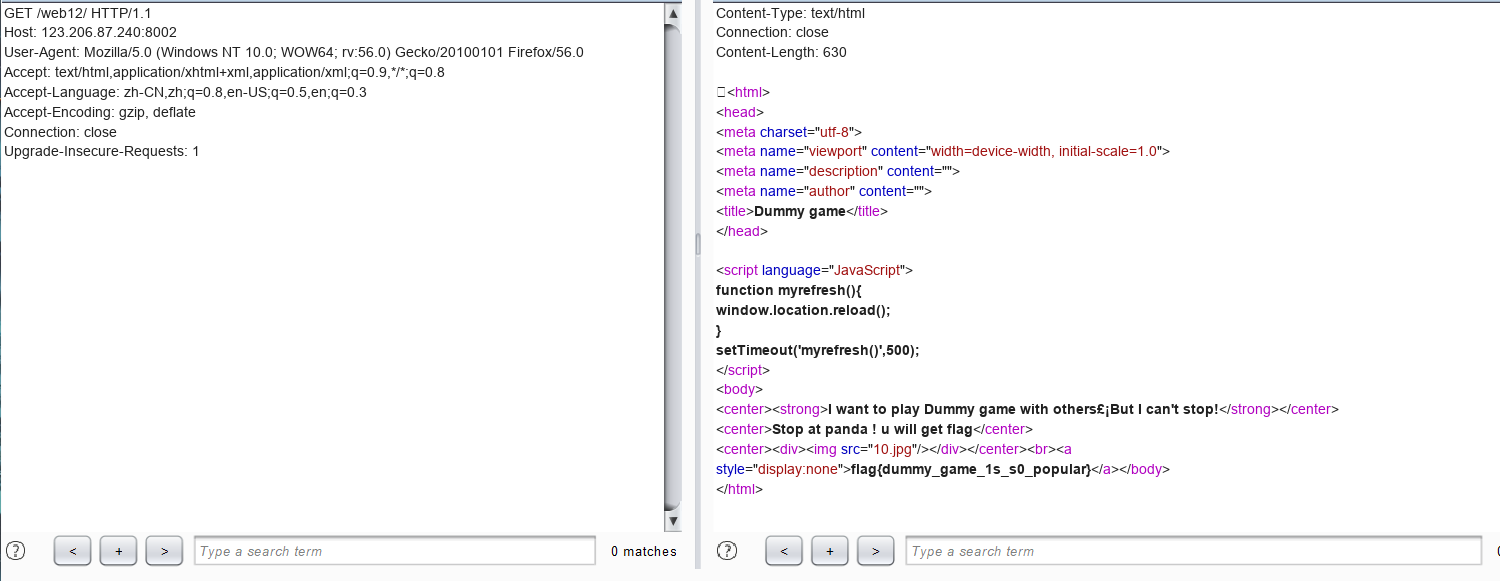This screenshot has width=1500, height=581.
Task: Focus the response pane search term field
Action: point(1194,551)
